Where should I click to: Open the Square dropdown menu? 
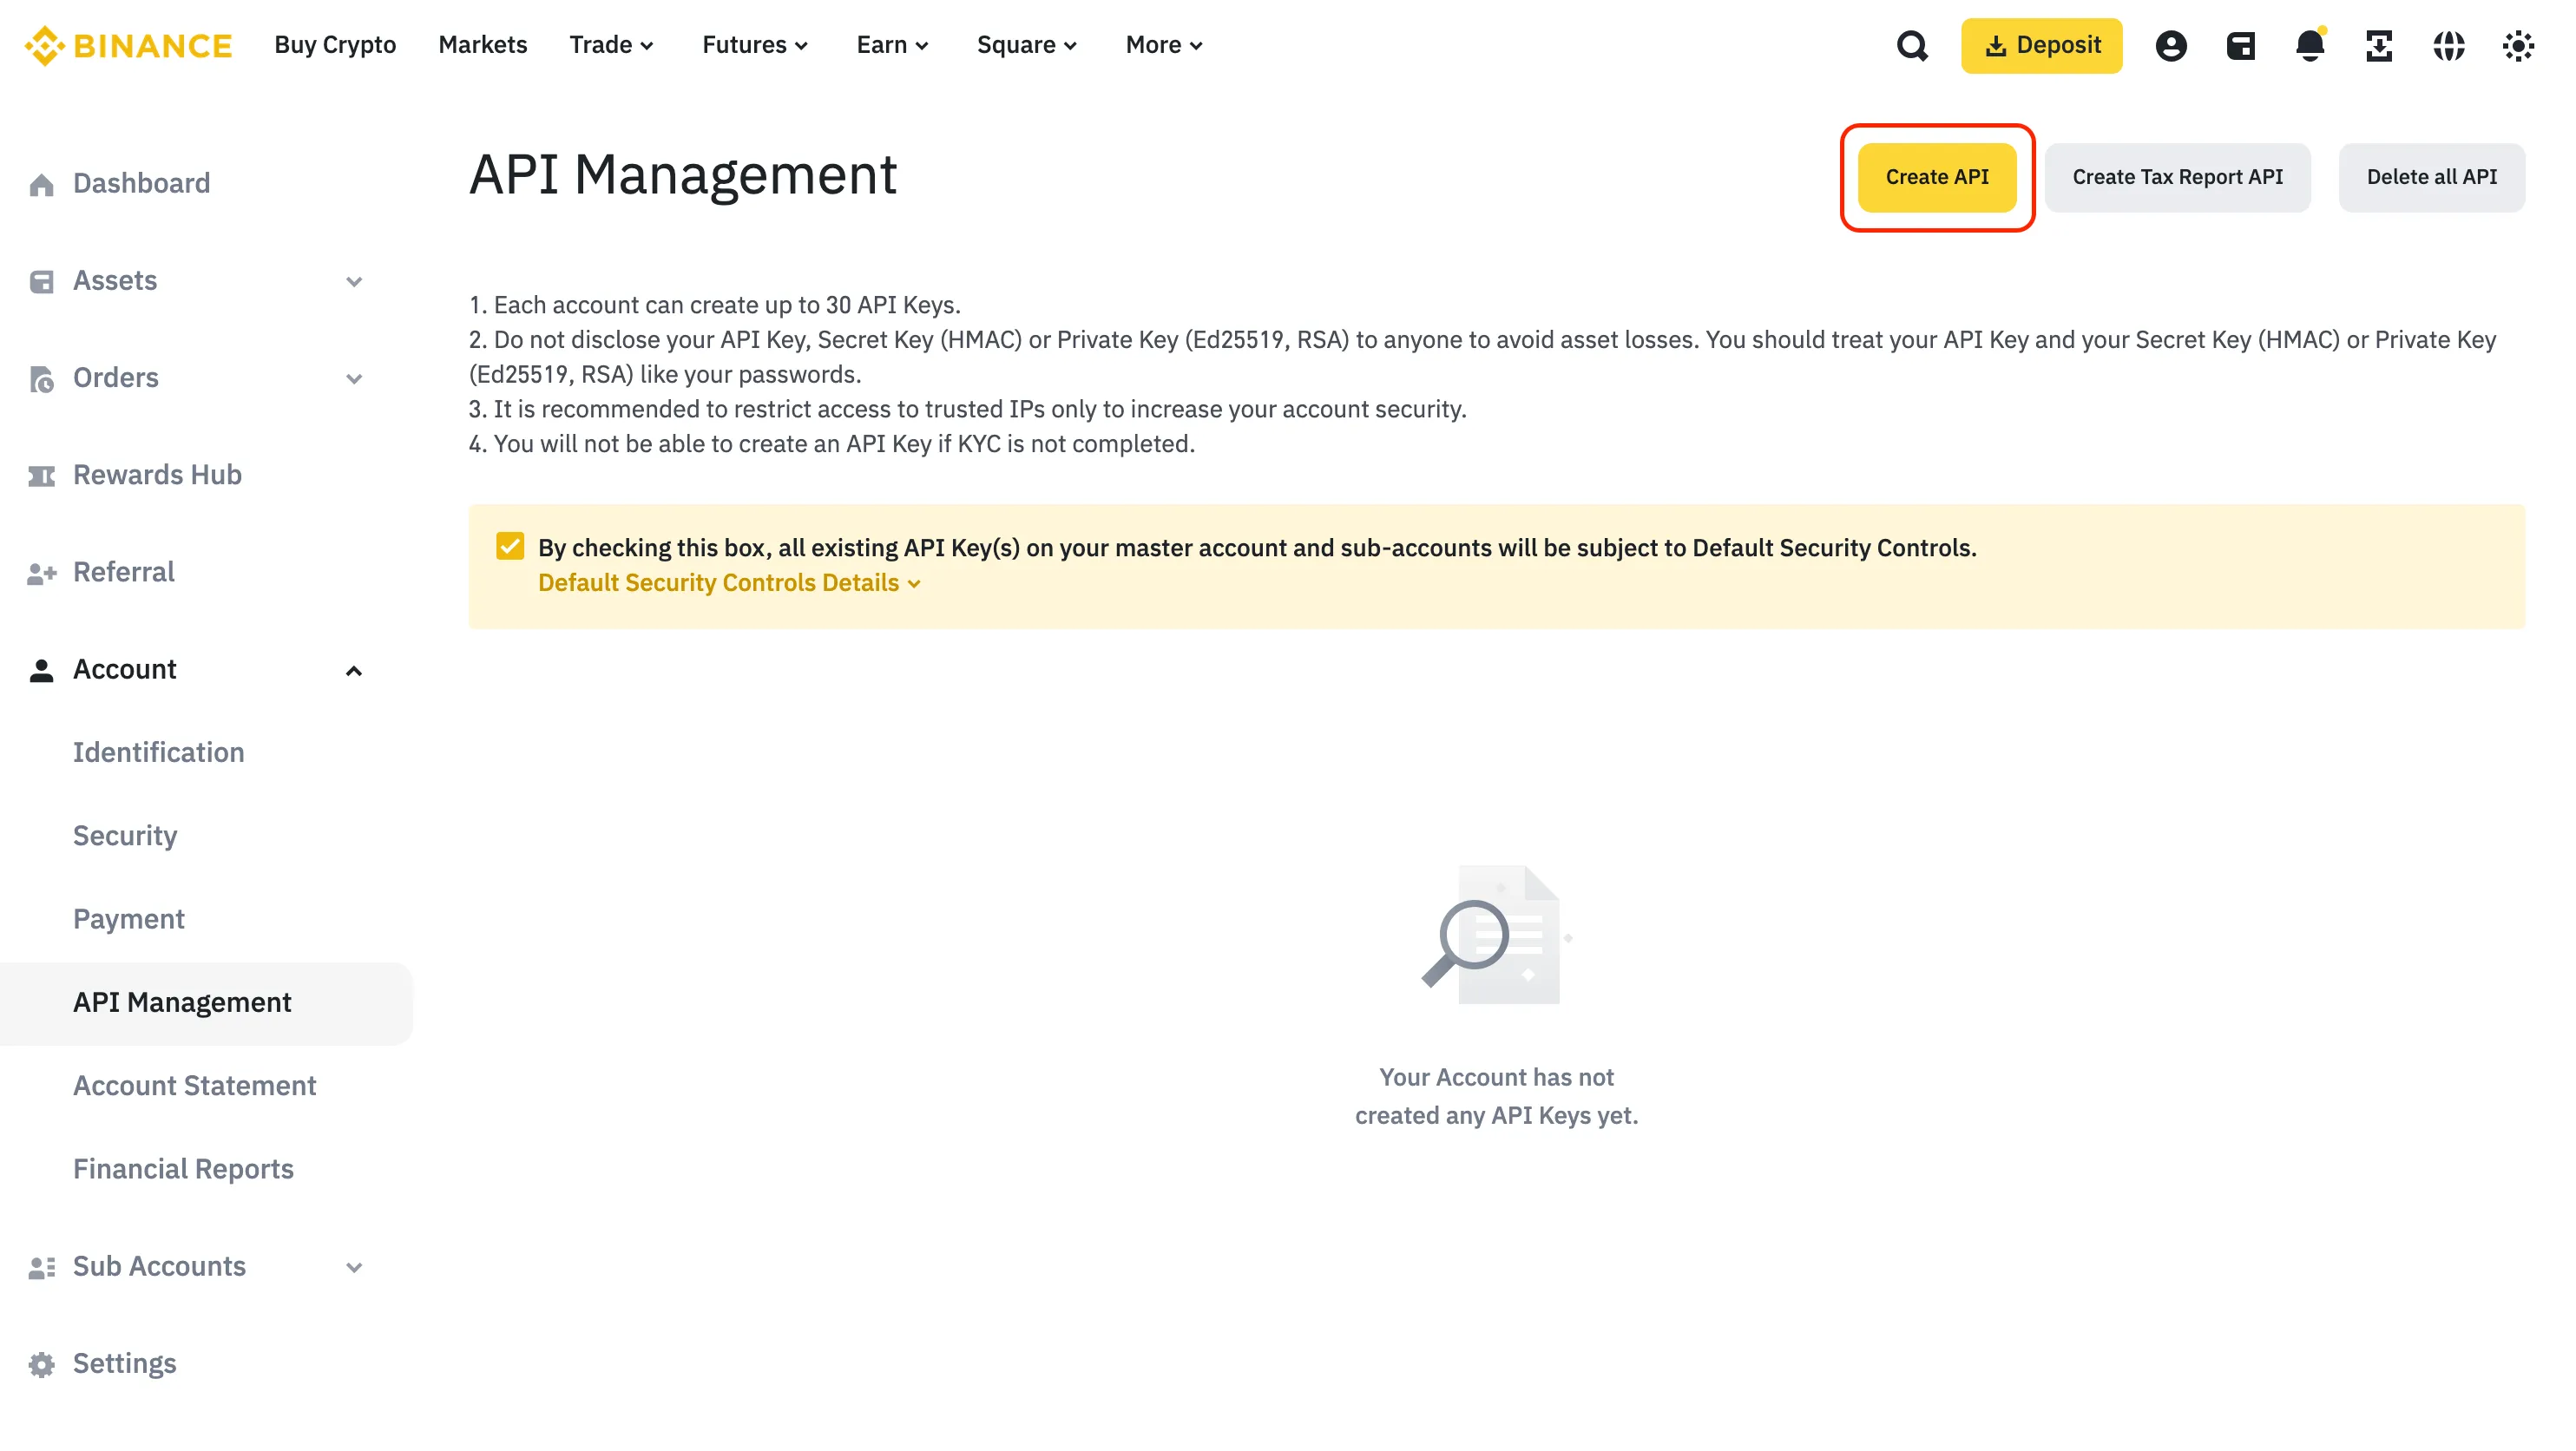(1026, 45)
